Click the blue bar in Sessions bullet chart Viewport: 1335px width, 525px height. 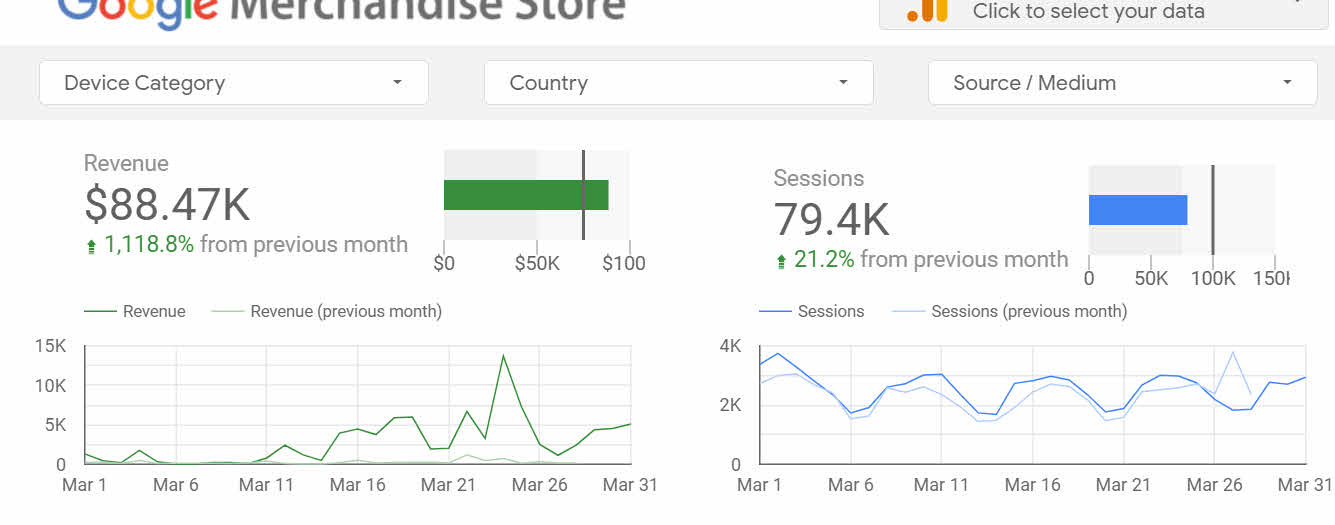tap(1137, 210)
